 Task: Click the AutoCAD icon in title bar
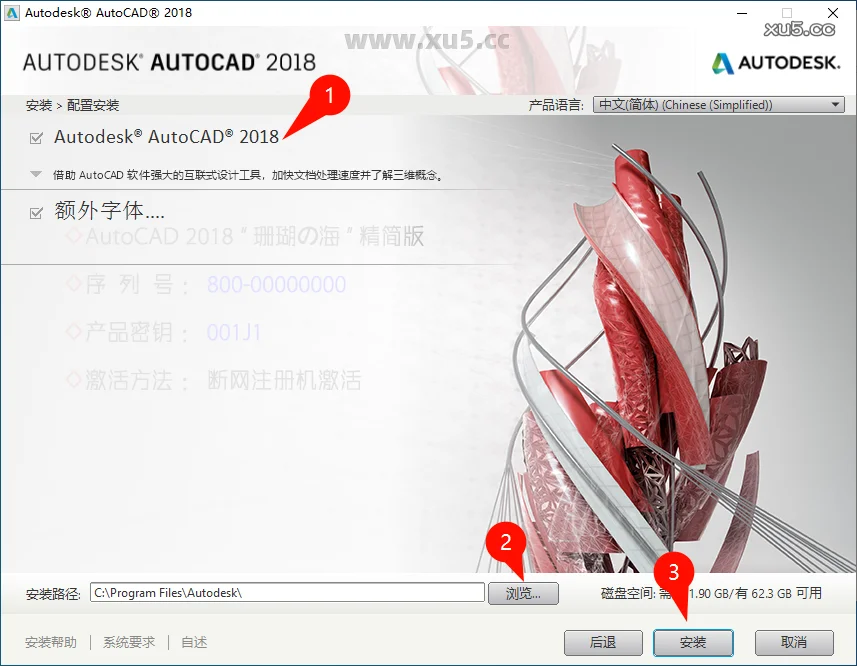tap(12, 13)
